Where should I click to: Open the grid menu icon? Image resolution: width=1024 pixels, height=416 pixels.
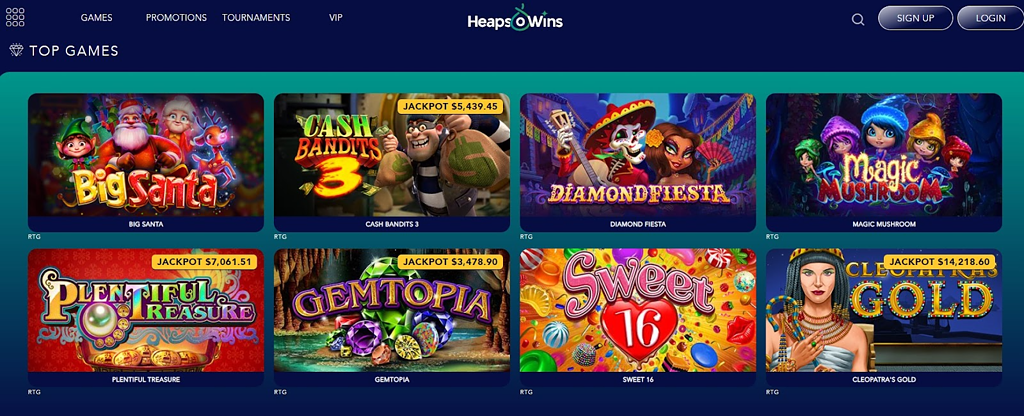tap(15, 18)
